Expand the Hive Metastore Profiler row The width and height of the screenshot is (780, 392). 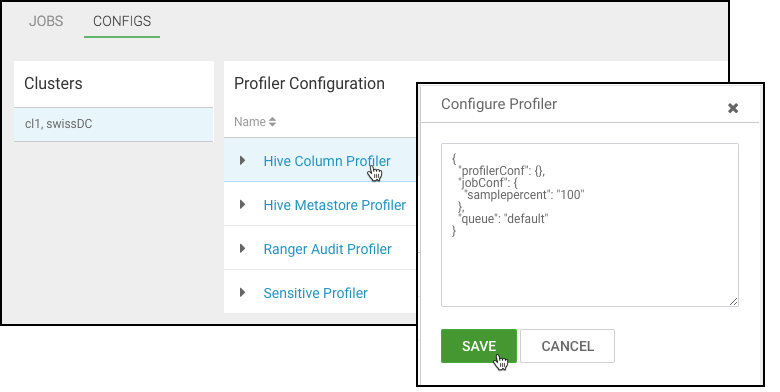(242, 204)
